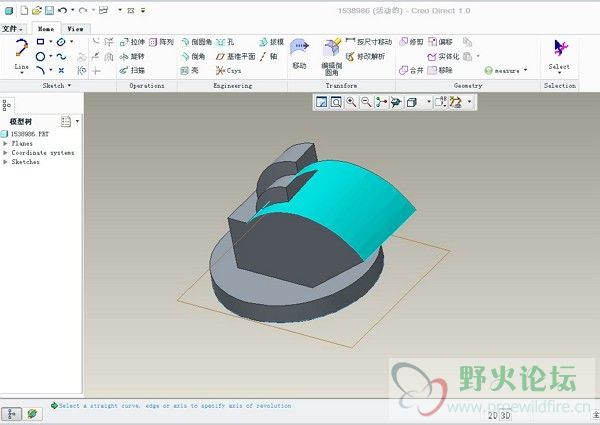The image size is (600, 425).
Task: Click the zoom window icon
Action: point(336,102)
